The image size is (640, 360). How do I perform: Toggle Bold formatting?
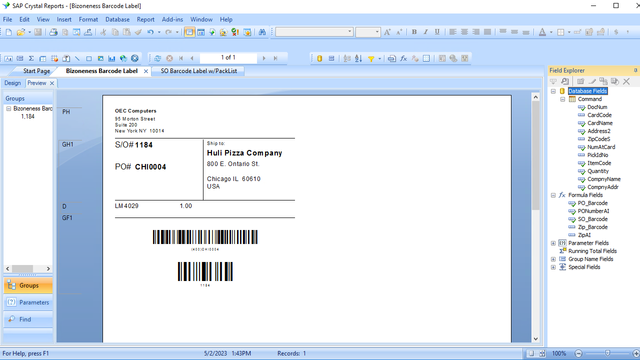(414, 32)
